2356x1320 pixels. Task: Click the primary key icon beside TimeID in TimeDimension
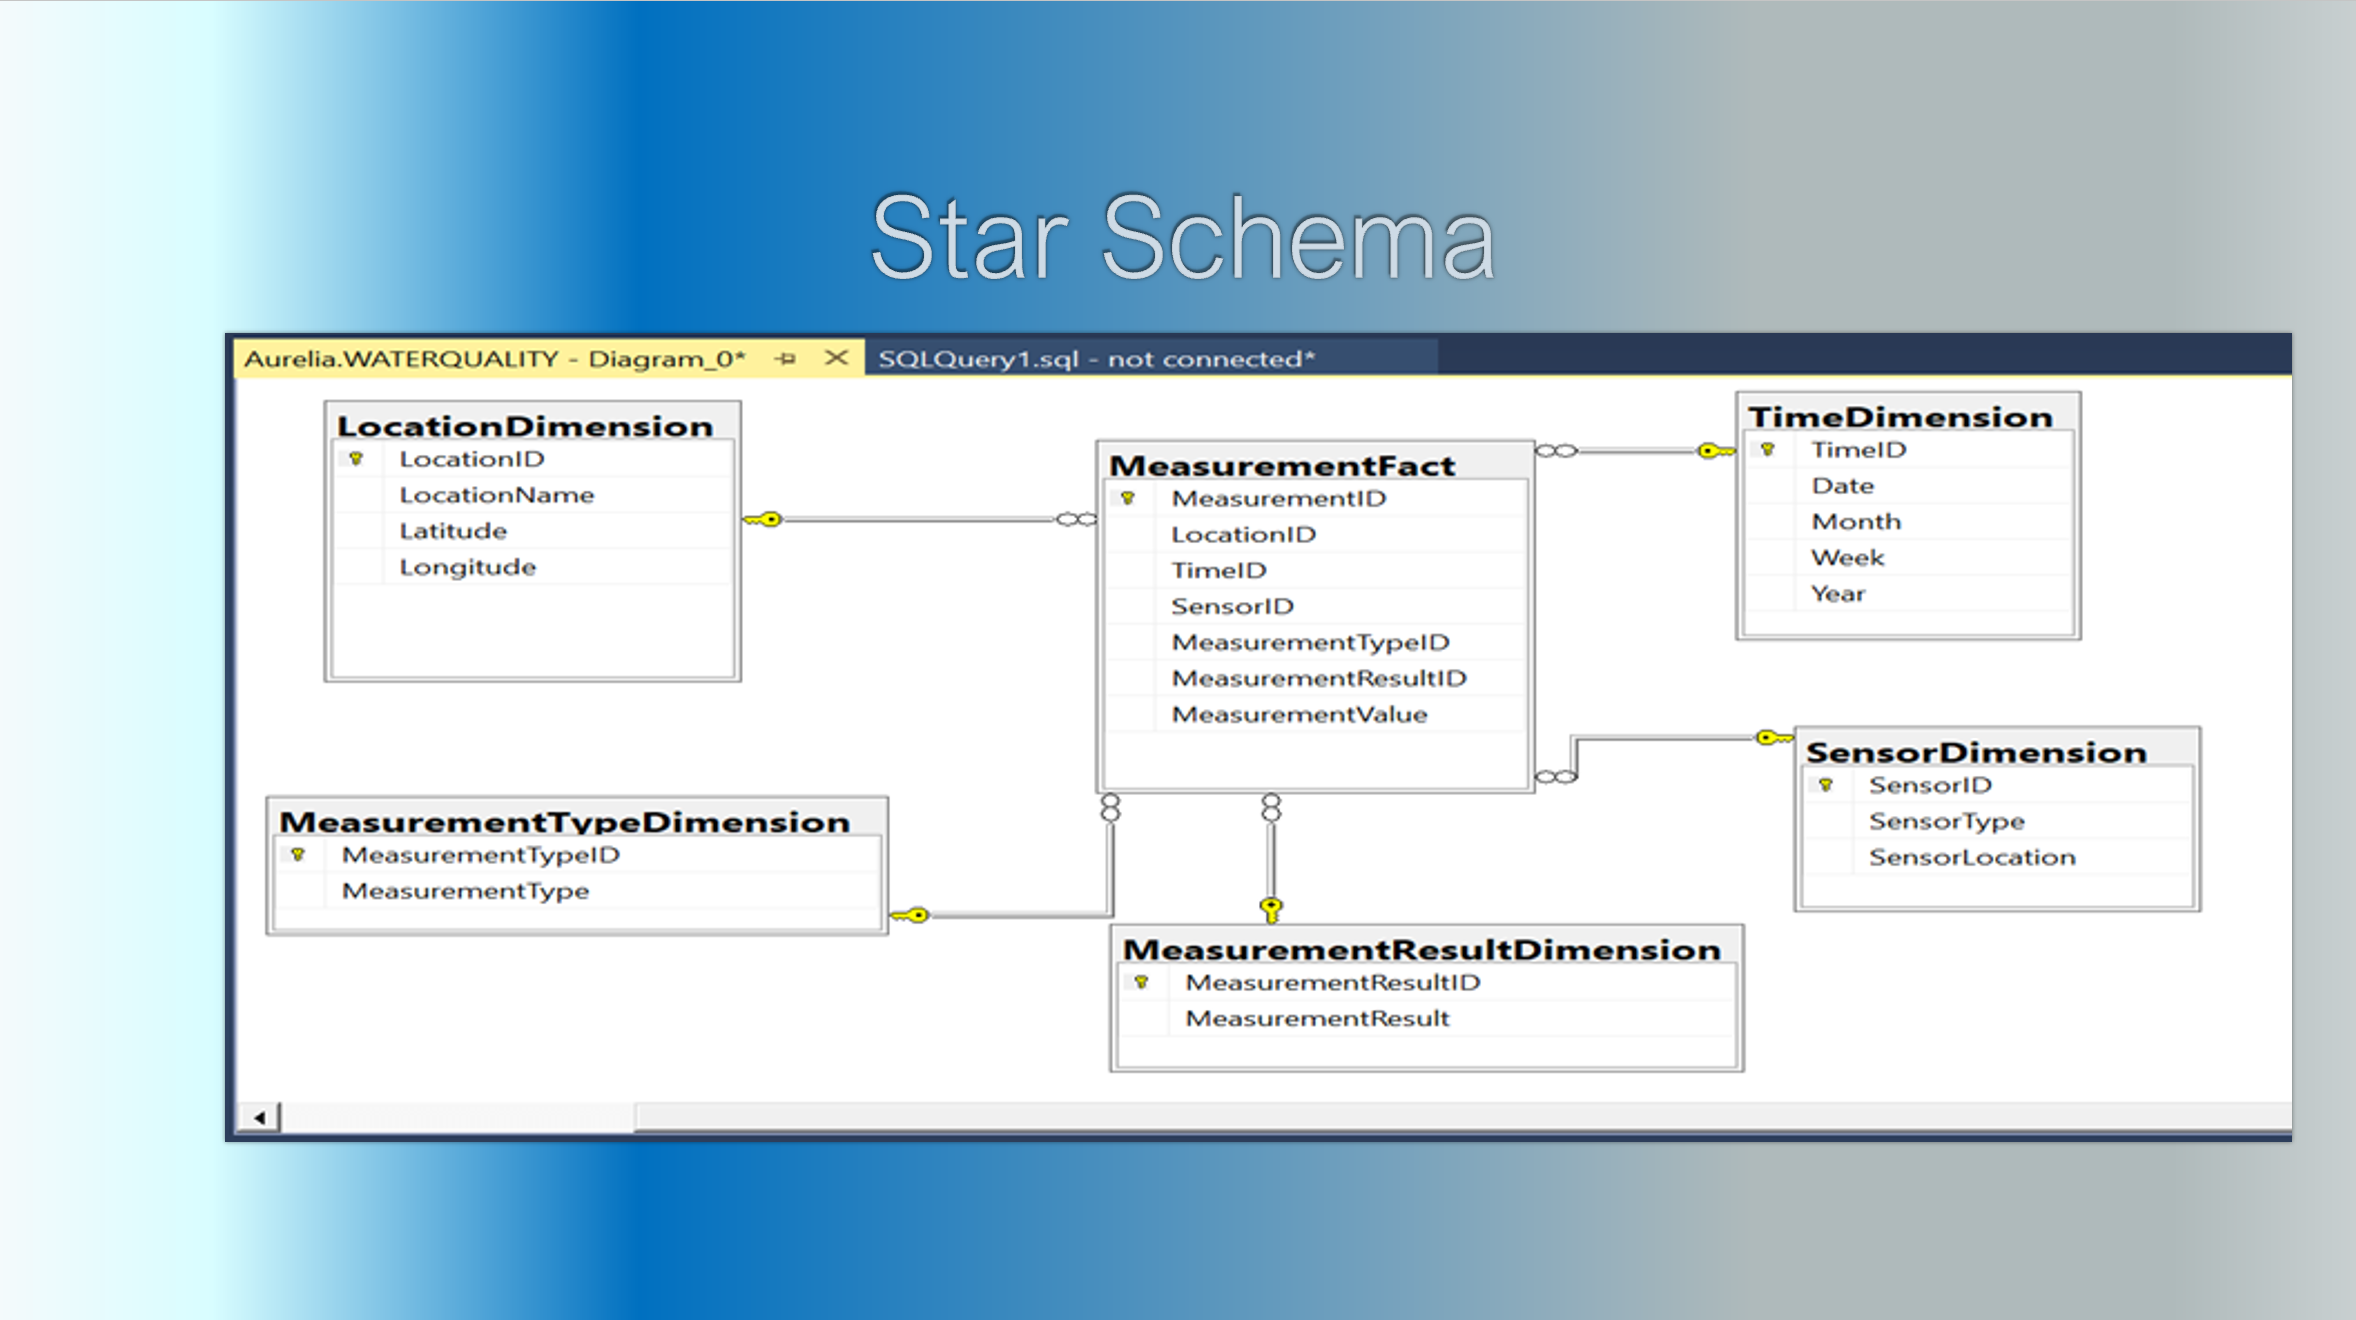coord(1768,450)
